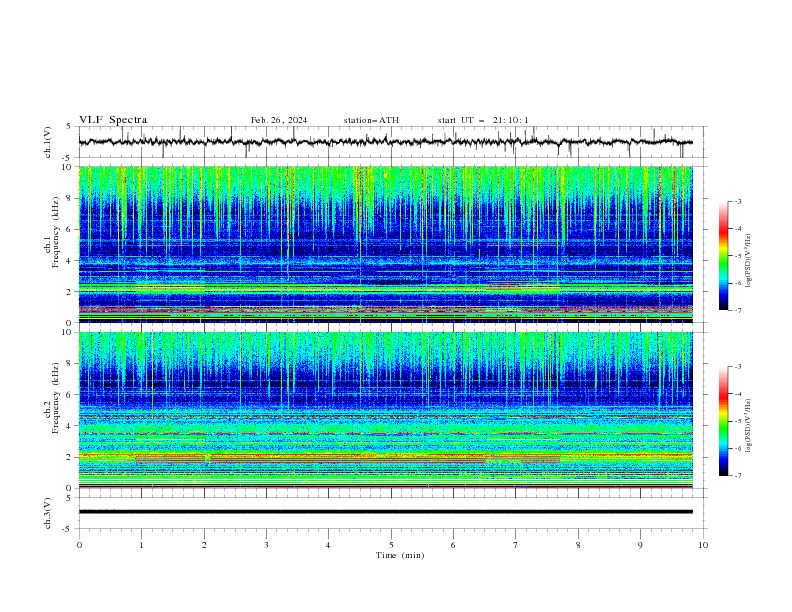Click the "6" tick on the time axis
The image size is (792, 612).
click(x=454, y=545)
